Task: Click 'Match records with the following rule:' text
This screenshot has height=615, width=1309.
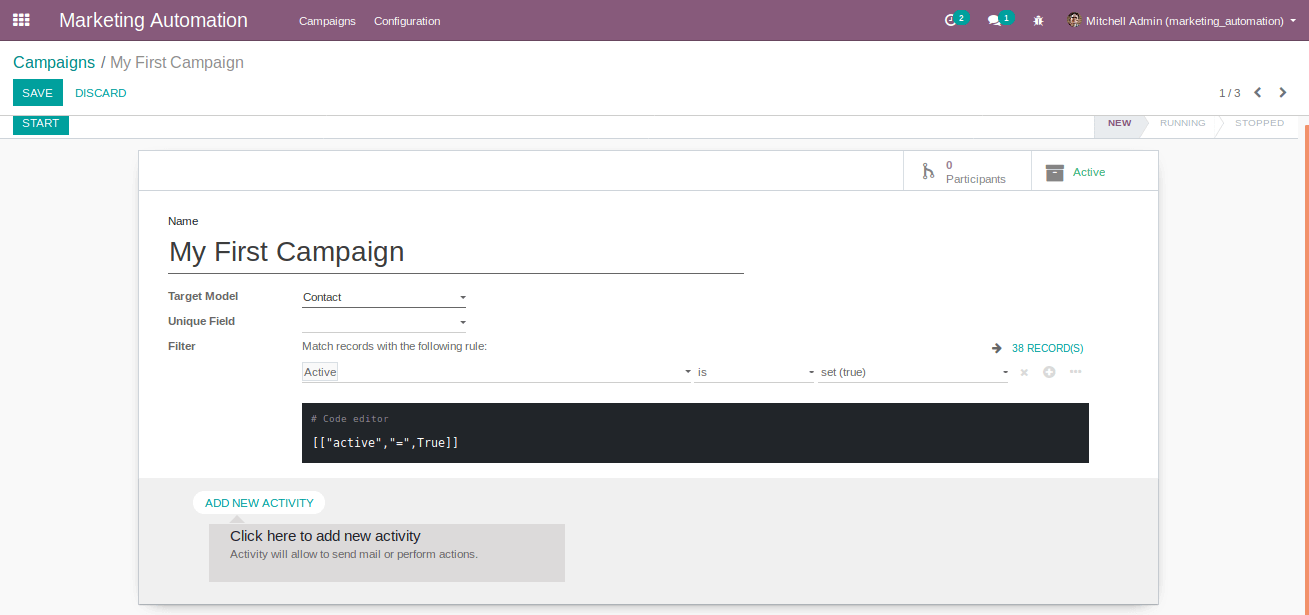Action: [394, 346]
